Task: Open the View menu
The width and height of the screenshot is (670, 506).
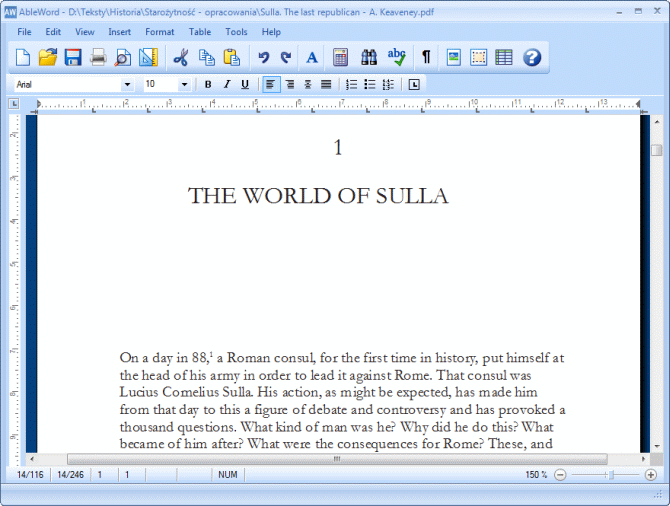Action: point(85,32)
